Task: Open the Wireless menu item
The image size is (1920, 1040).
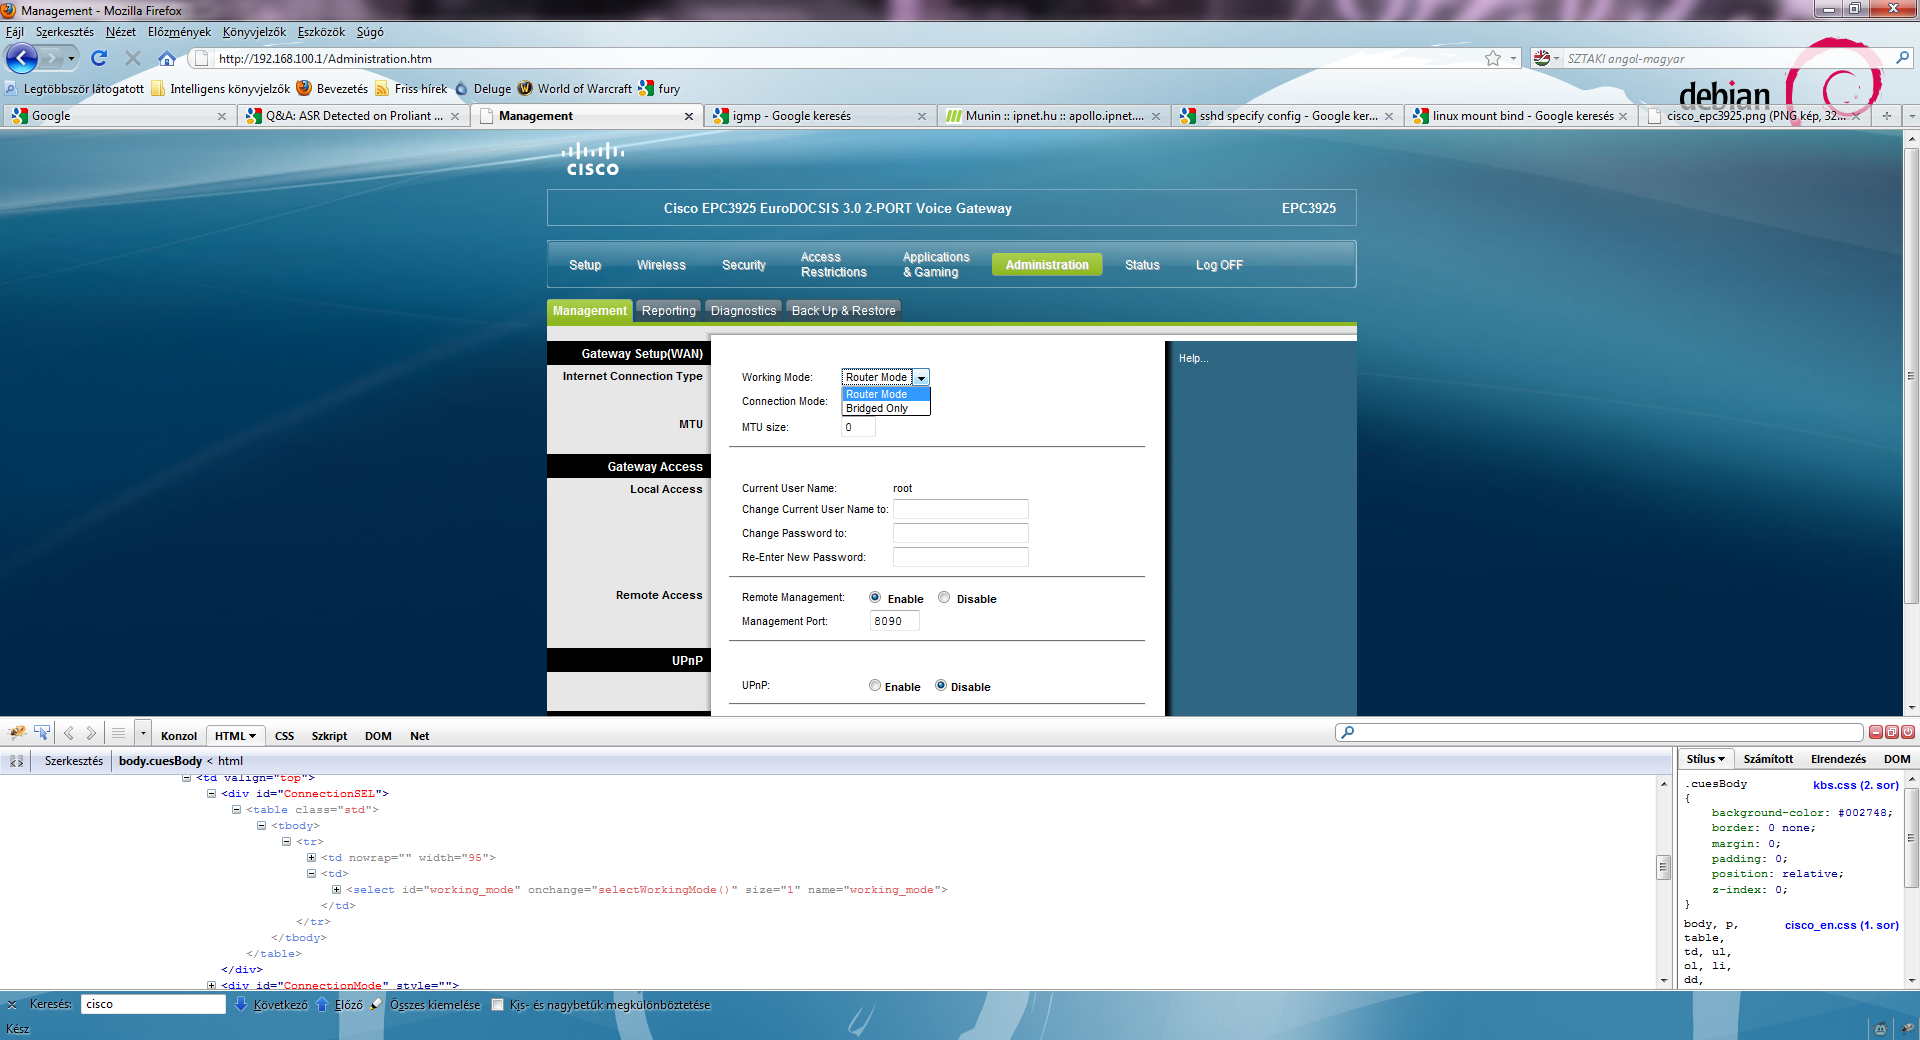Action: [661, 265]
